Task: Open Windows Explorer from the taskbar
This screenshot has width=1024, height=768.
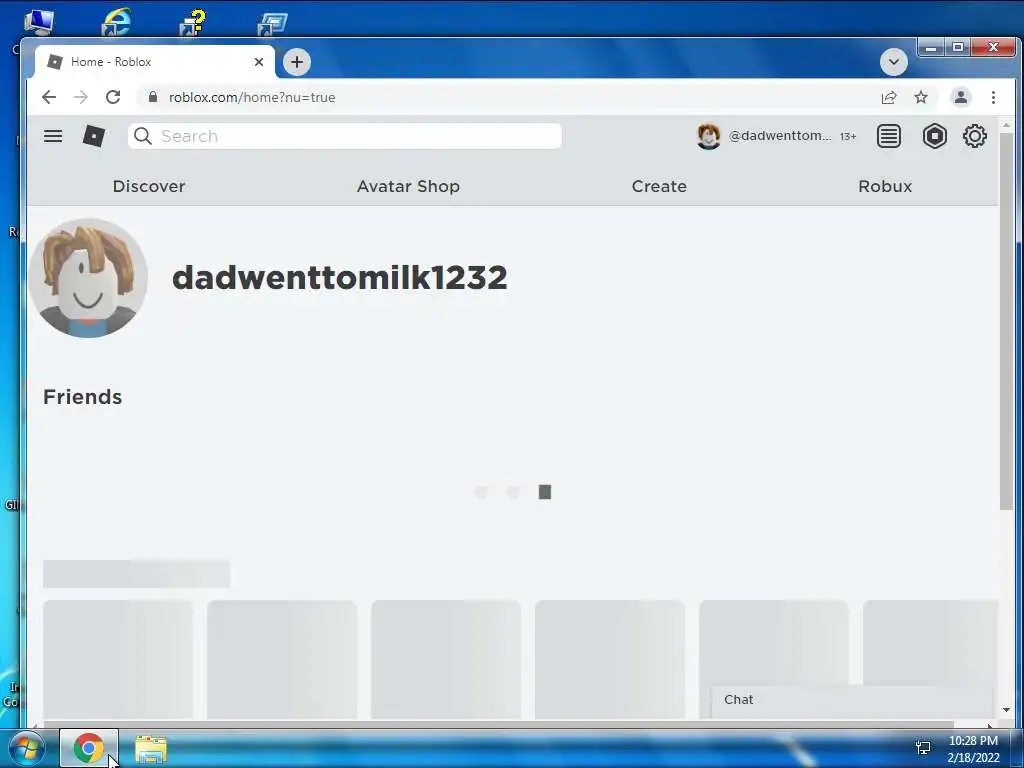Action: tap(151, 748)
